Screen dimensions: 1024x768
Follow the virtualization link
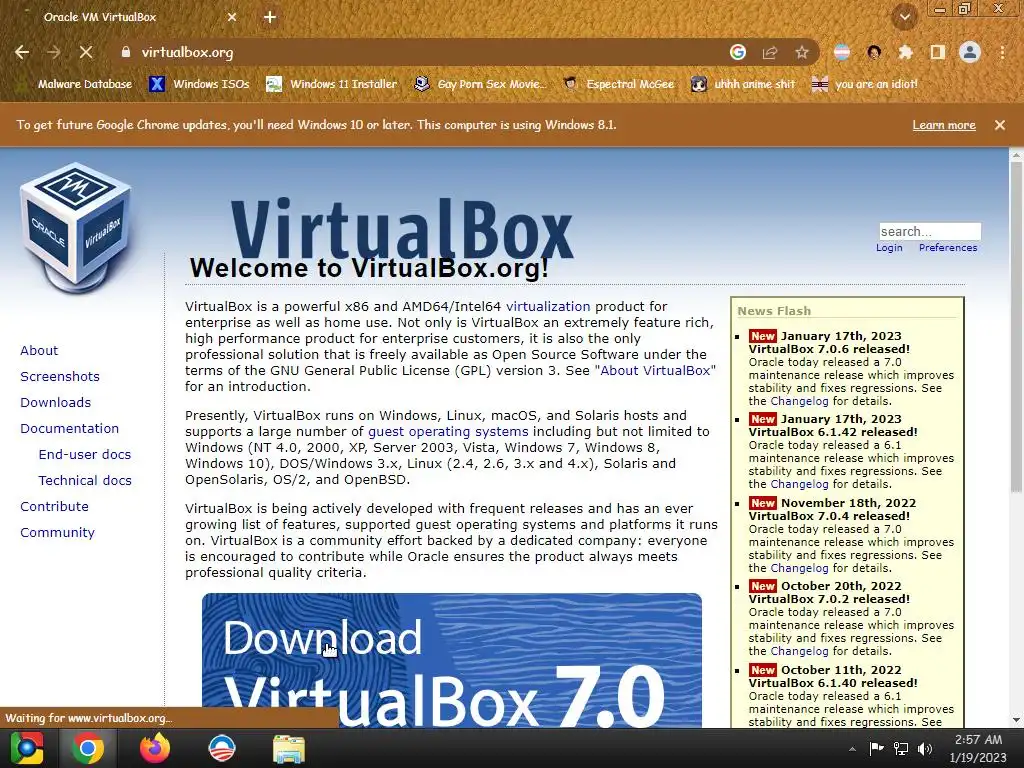(x=548, y=306)
